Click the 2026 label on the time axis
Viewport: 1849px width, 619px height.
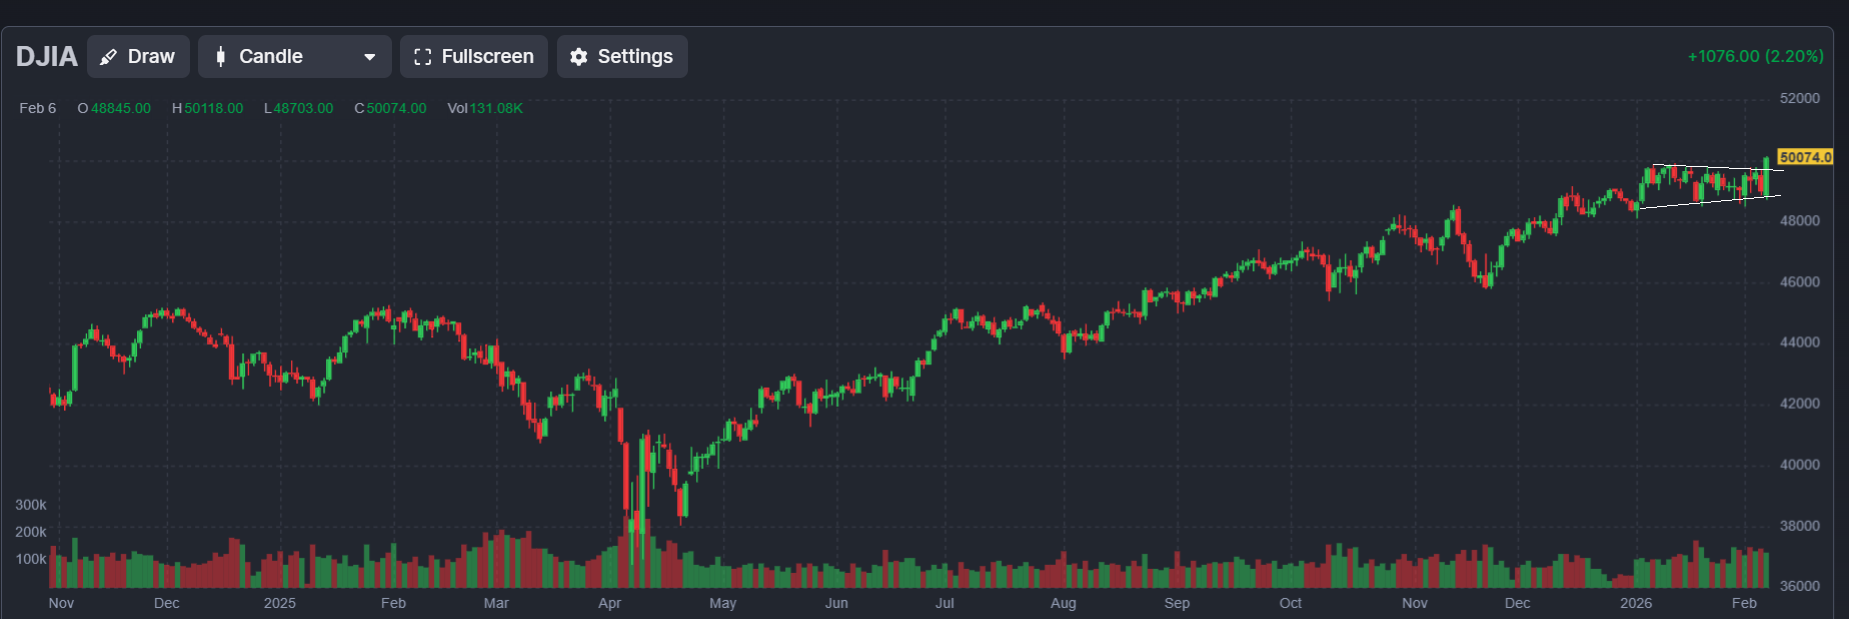point(1636,603)
